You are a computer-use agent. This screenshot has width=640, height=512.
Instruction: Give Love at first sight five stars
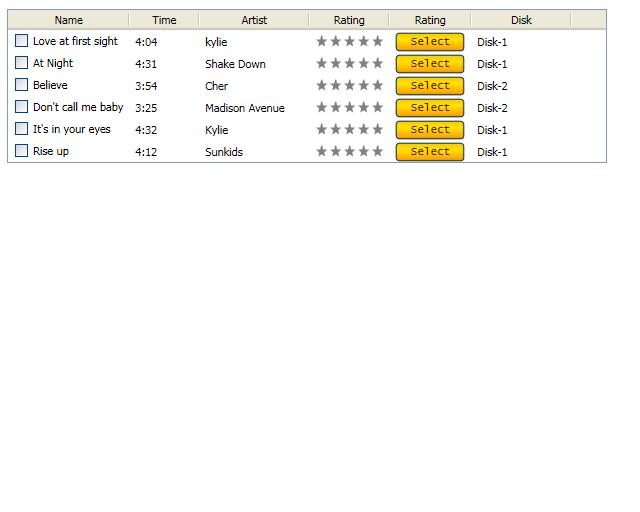[378, 41]
